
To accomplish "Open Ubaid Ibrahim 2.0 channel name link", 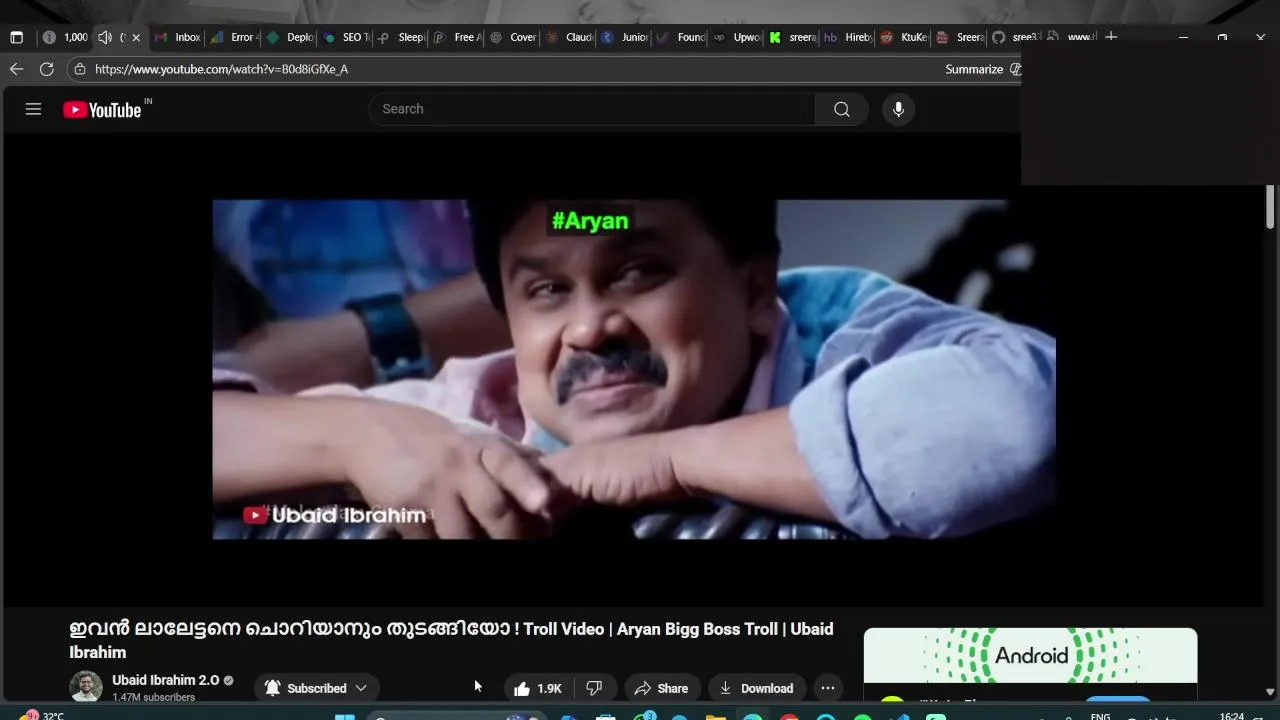I will tap(165, 680).
